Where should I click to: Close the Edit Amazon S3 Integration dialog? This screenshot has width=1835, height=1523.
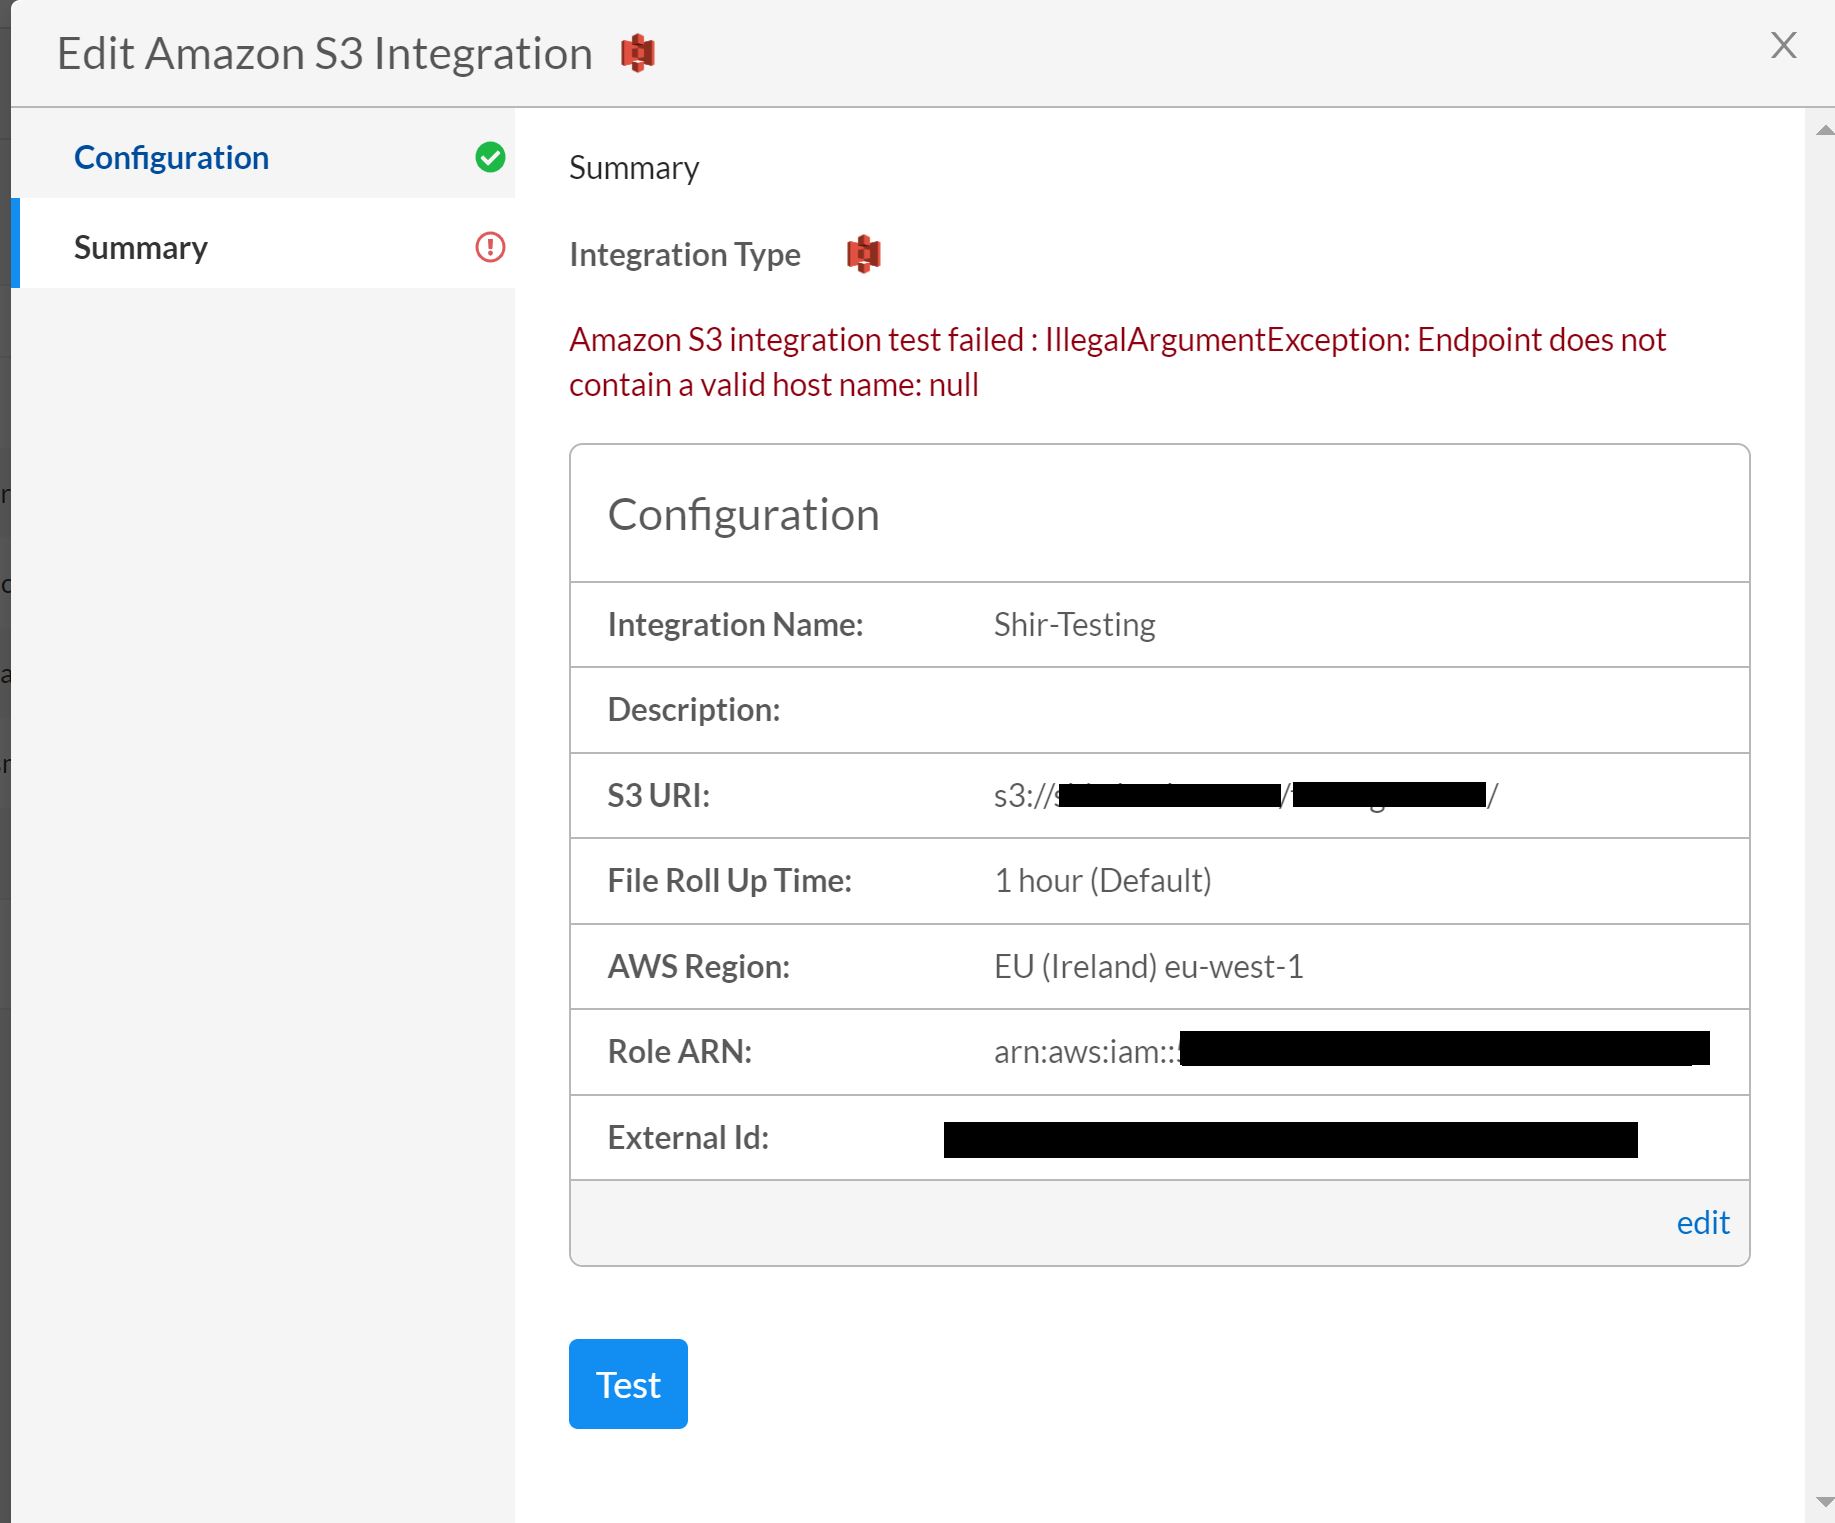coord(1783,45)
